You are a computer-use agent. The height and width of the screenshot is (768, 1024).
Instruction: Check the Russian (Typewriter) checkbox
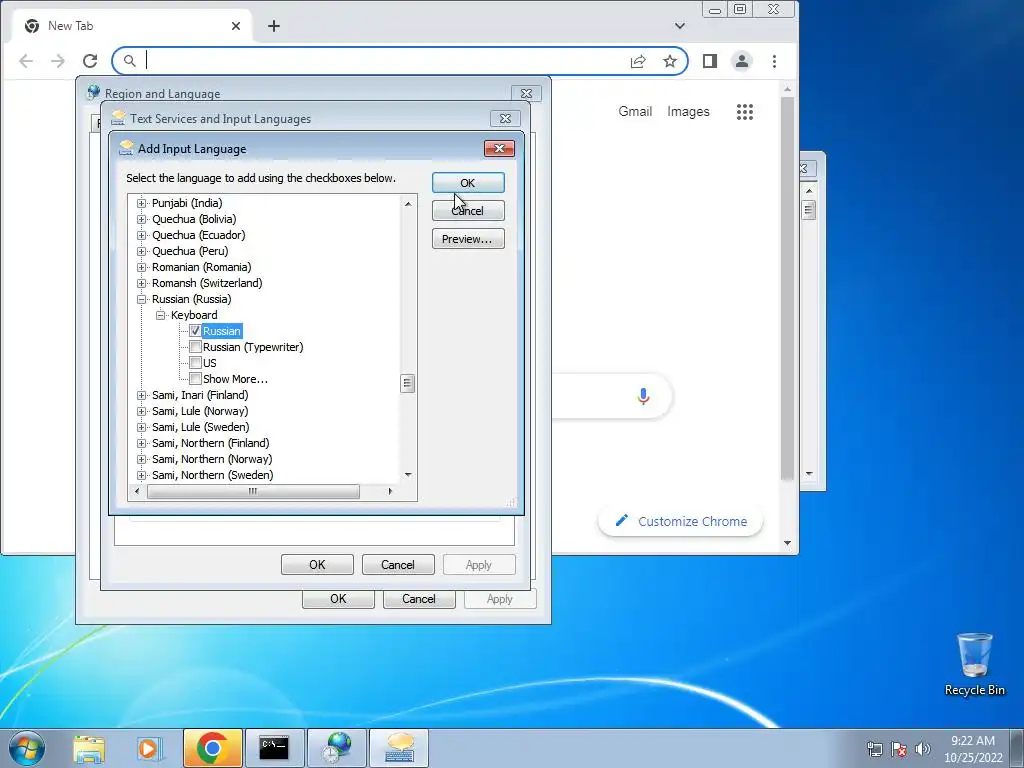point(195,347)
